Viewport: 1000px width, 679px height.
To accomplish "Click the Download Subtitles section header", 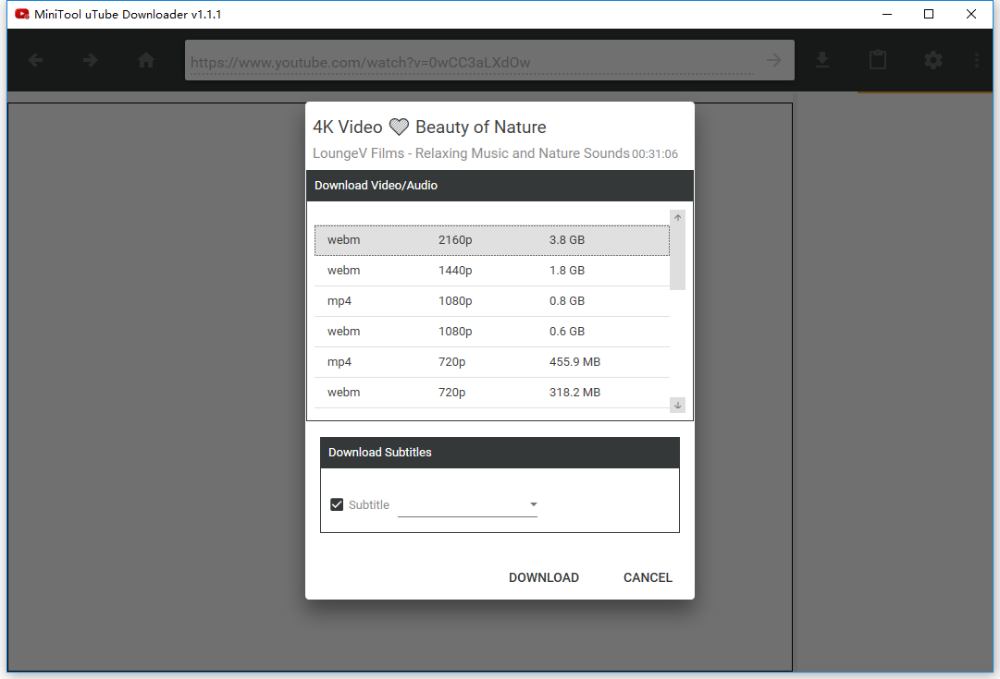I will point(500,453).
